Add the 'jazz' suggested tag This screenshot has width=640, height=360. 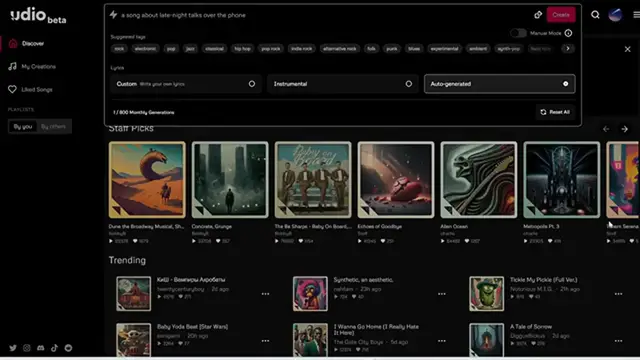click(190, 49)
